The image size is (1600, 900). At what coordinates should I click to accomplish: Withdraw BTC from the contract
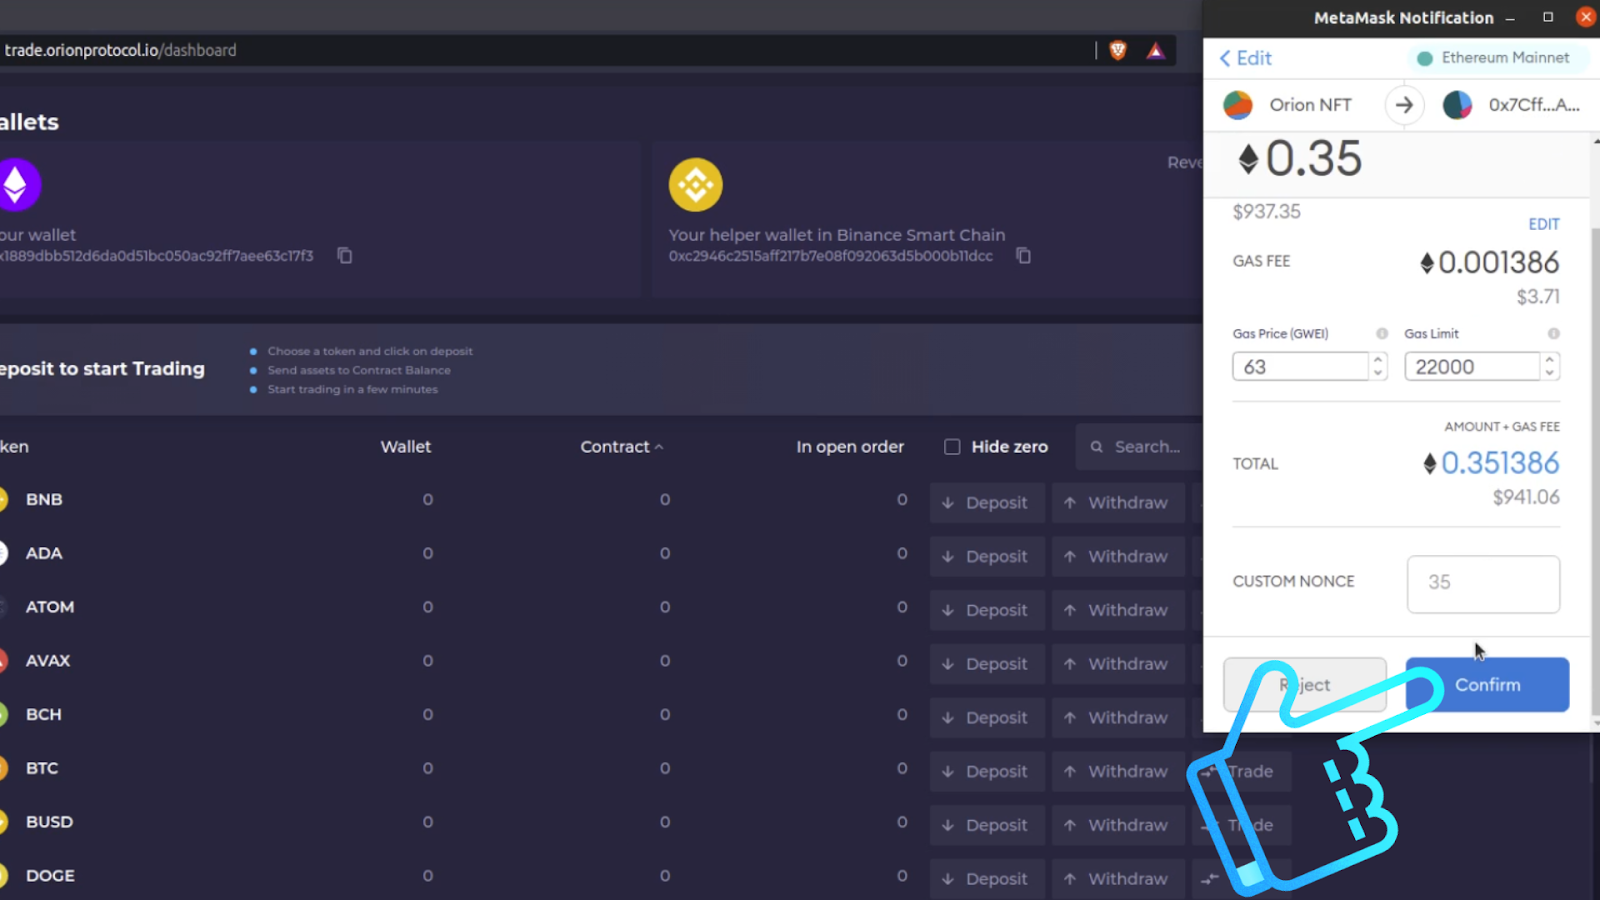tap(1118, 771)
